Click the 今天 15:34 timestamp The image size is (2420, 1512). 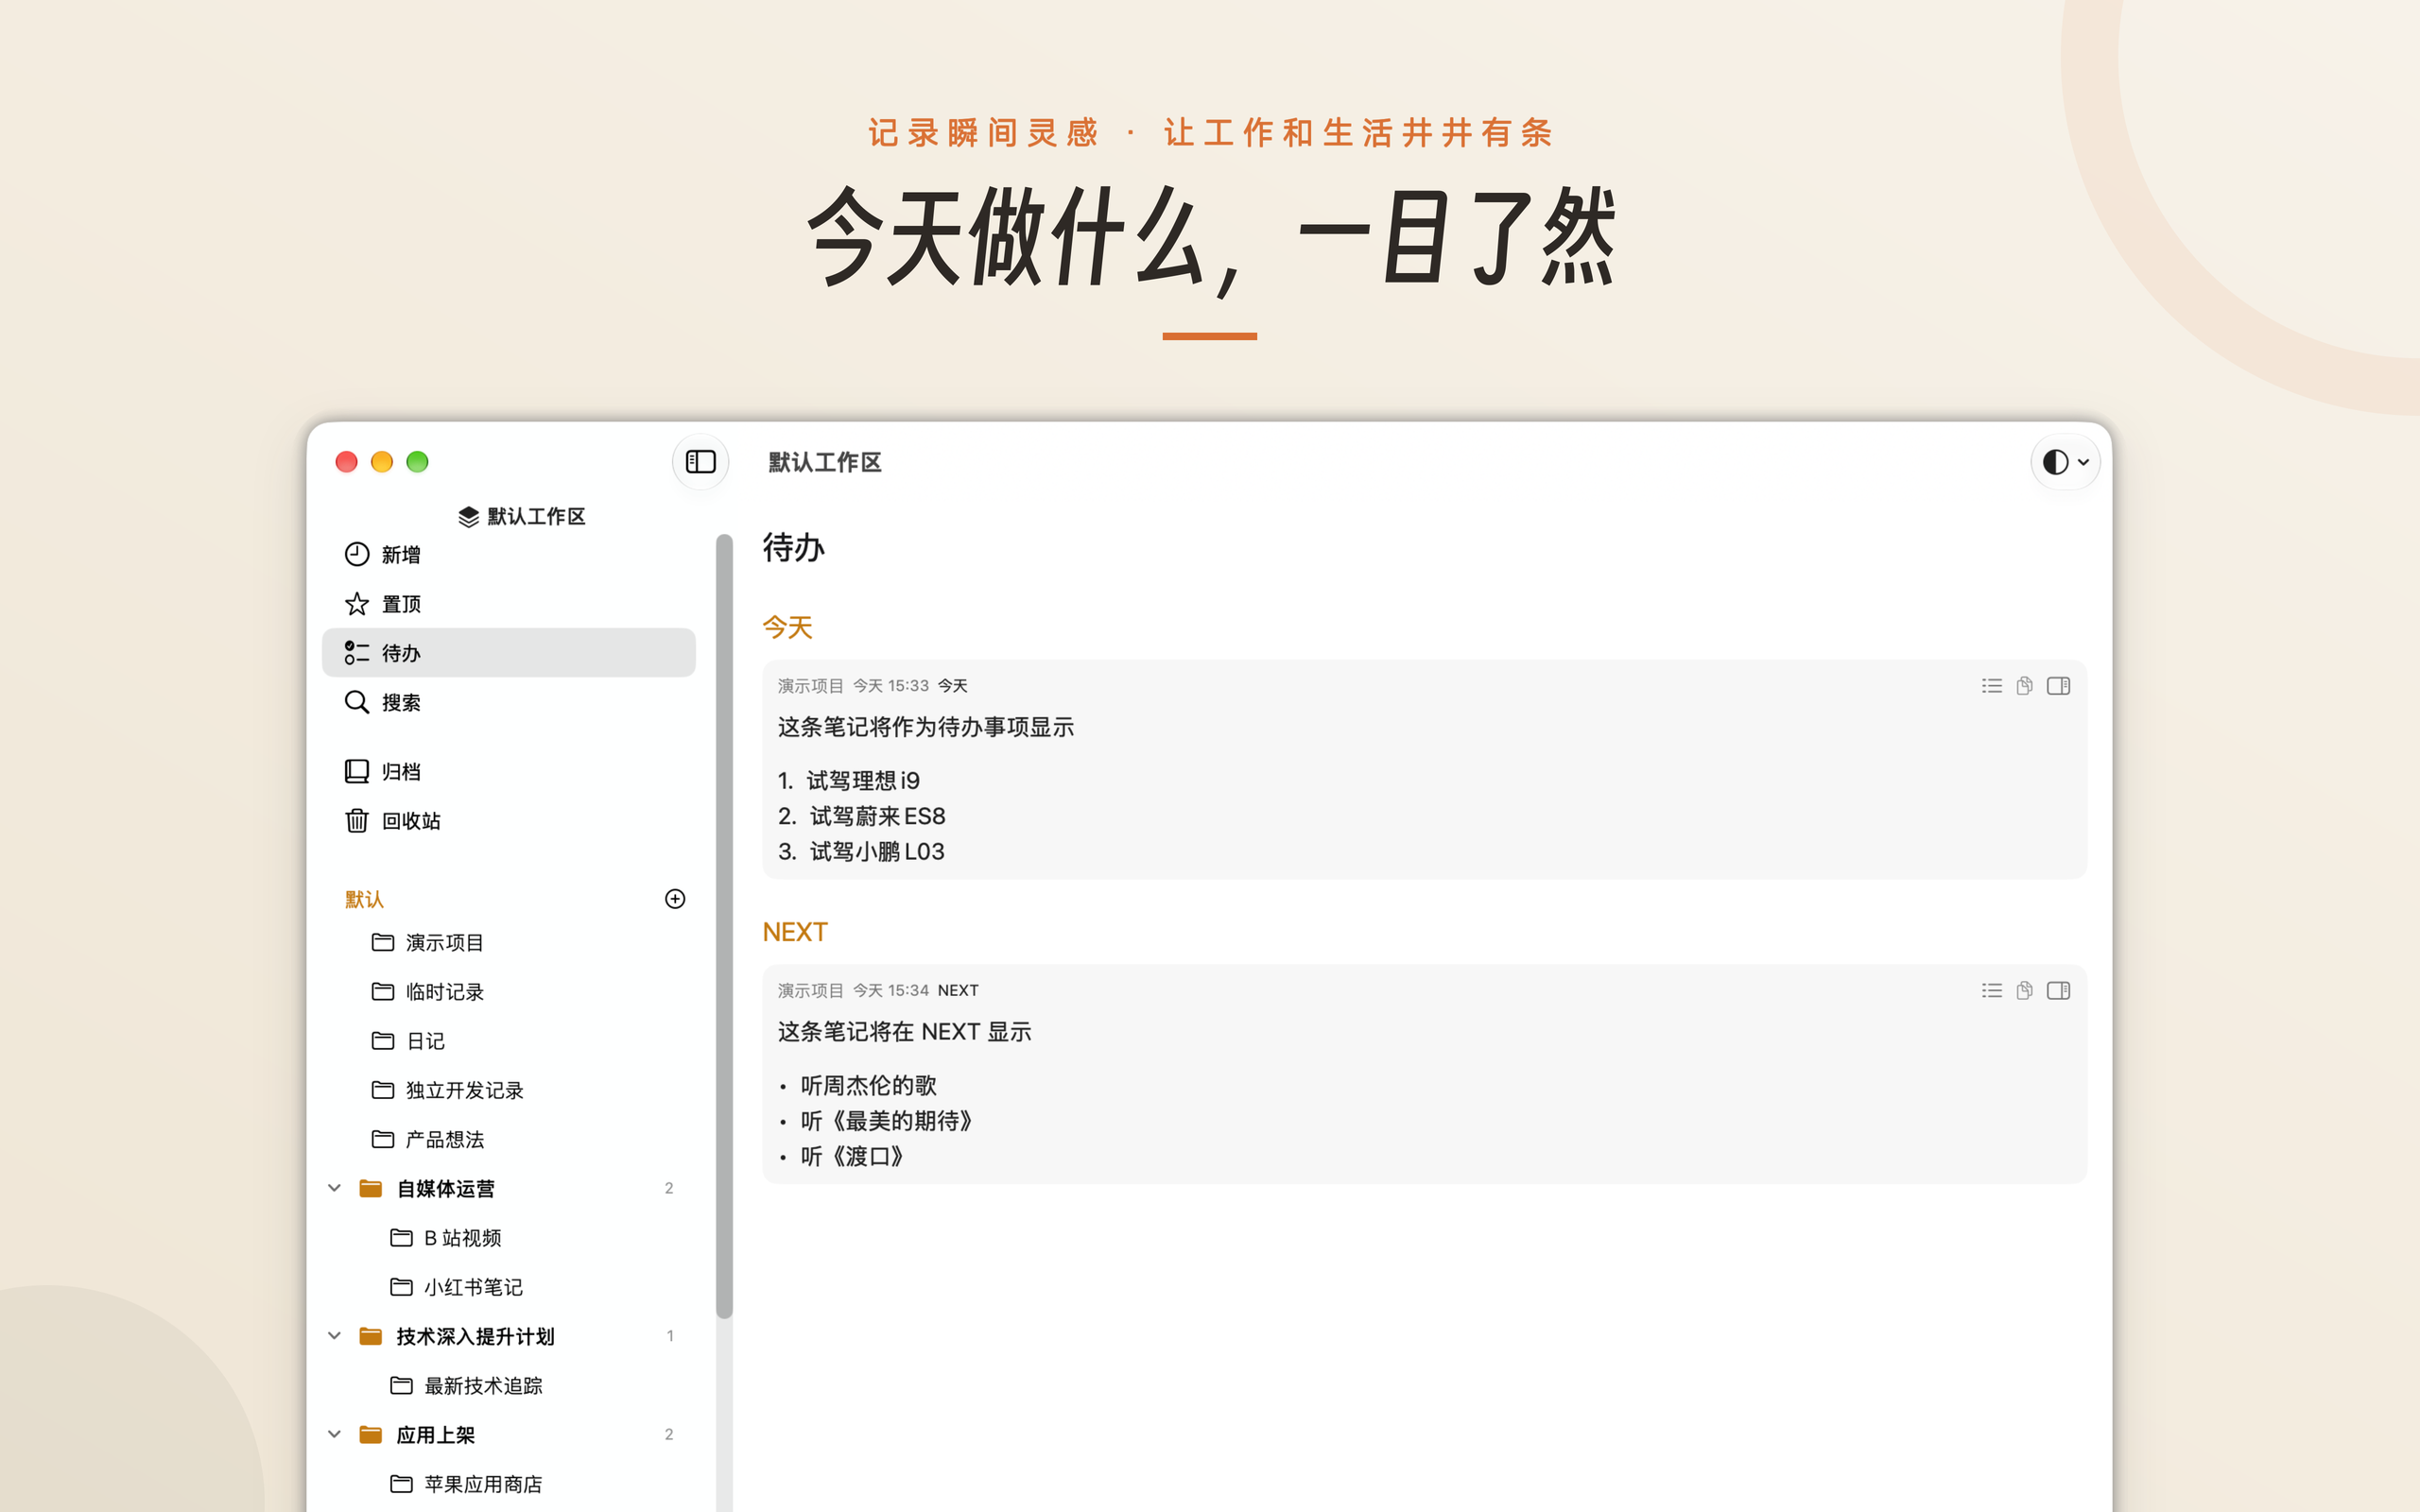(x=890, y=990)
